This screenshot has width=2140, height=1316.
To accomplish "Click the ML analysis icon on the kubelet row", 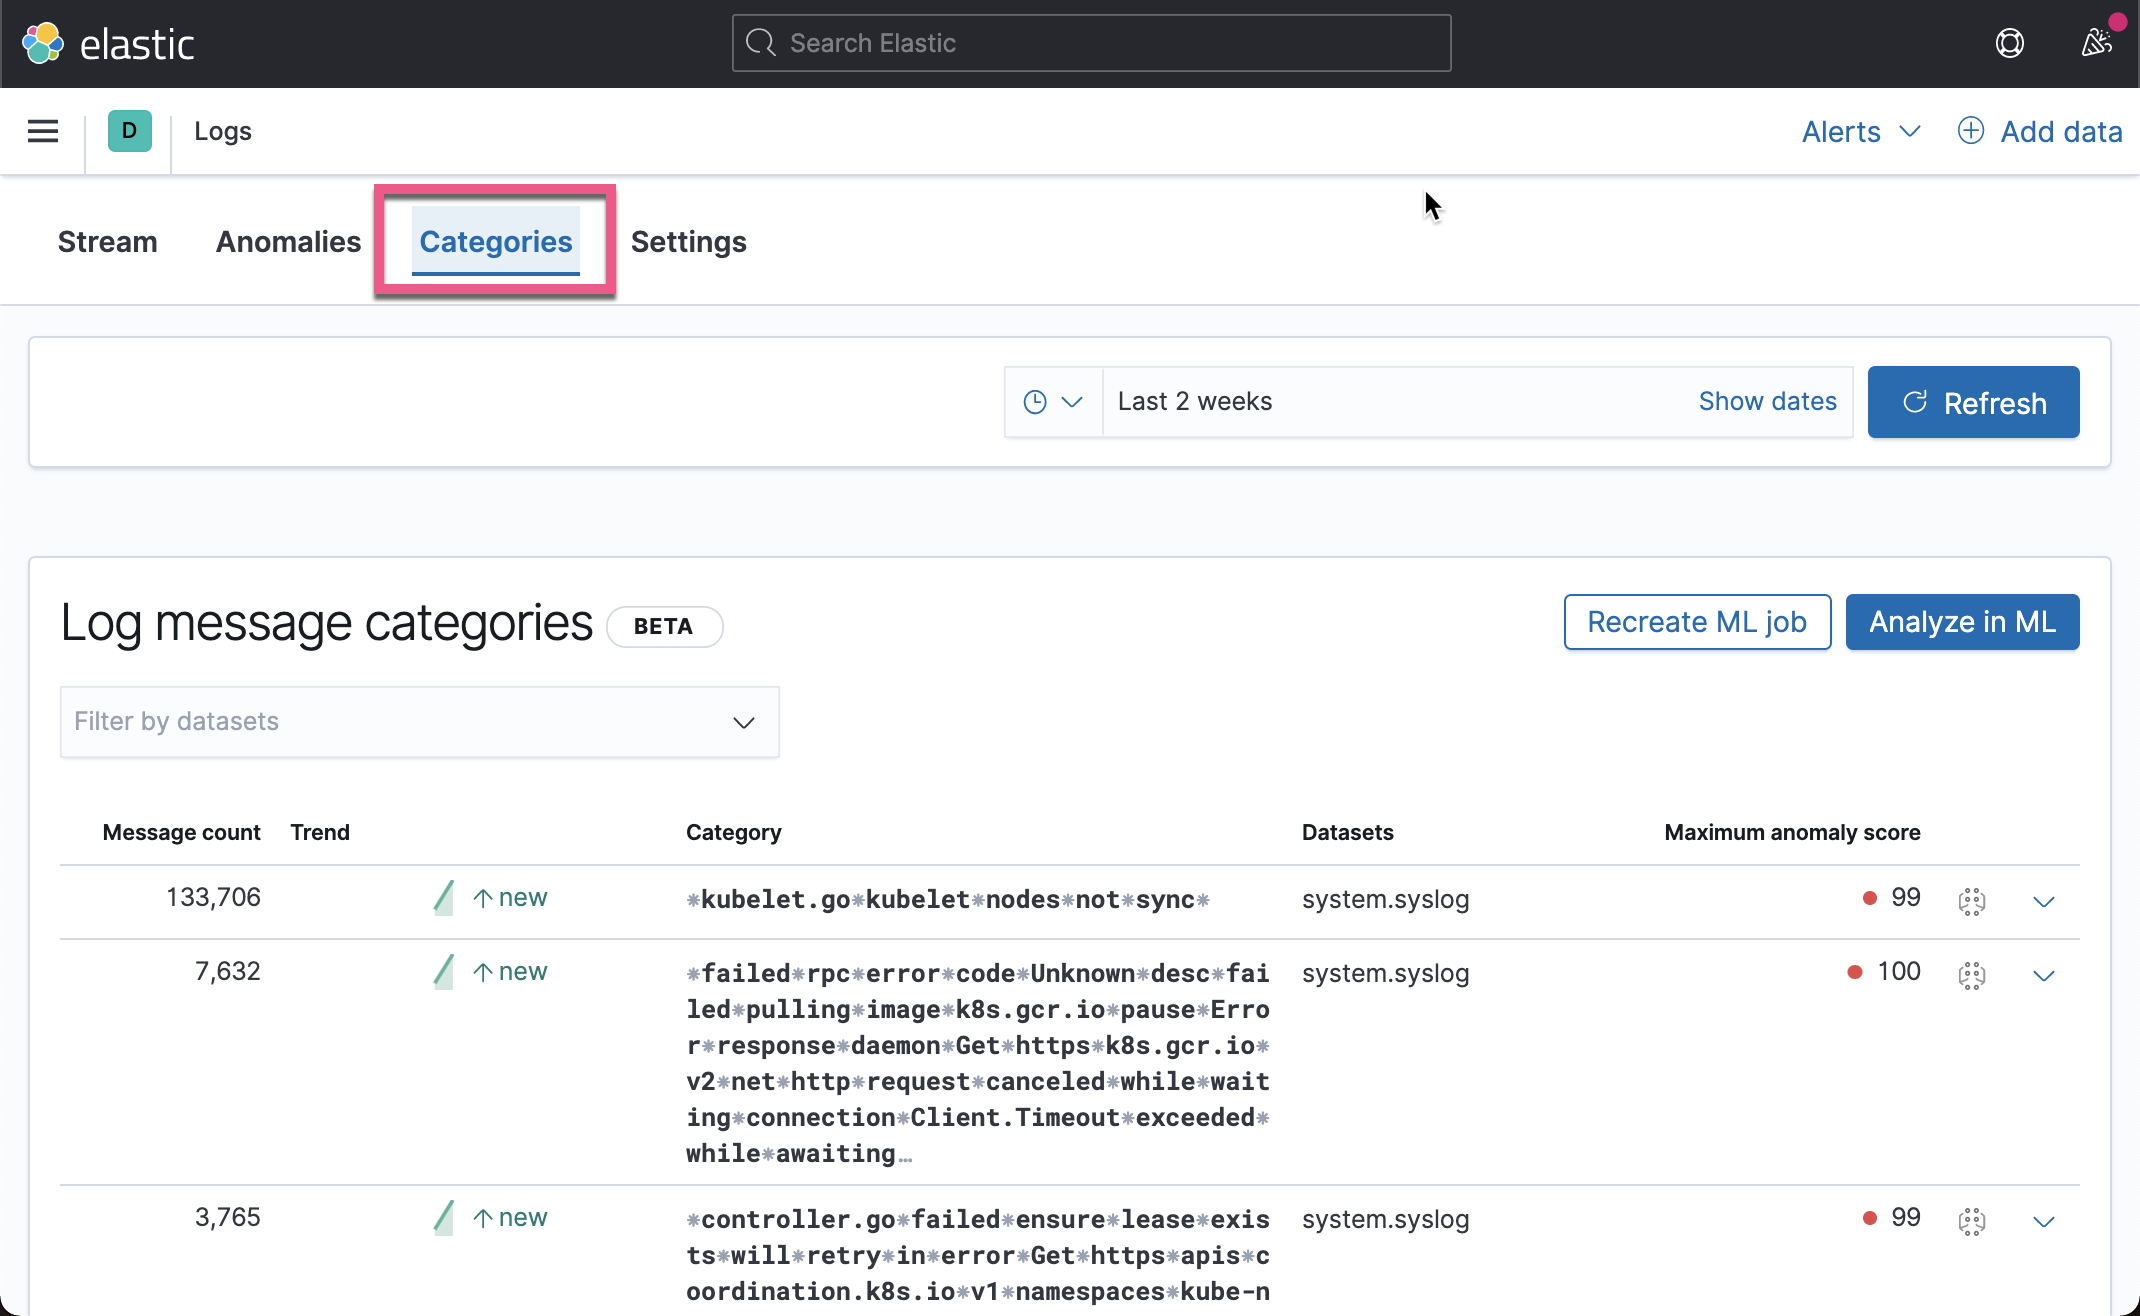I will coord(1972,901).
